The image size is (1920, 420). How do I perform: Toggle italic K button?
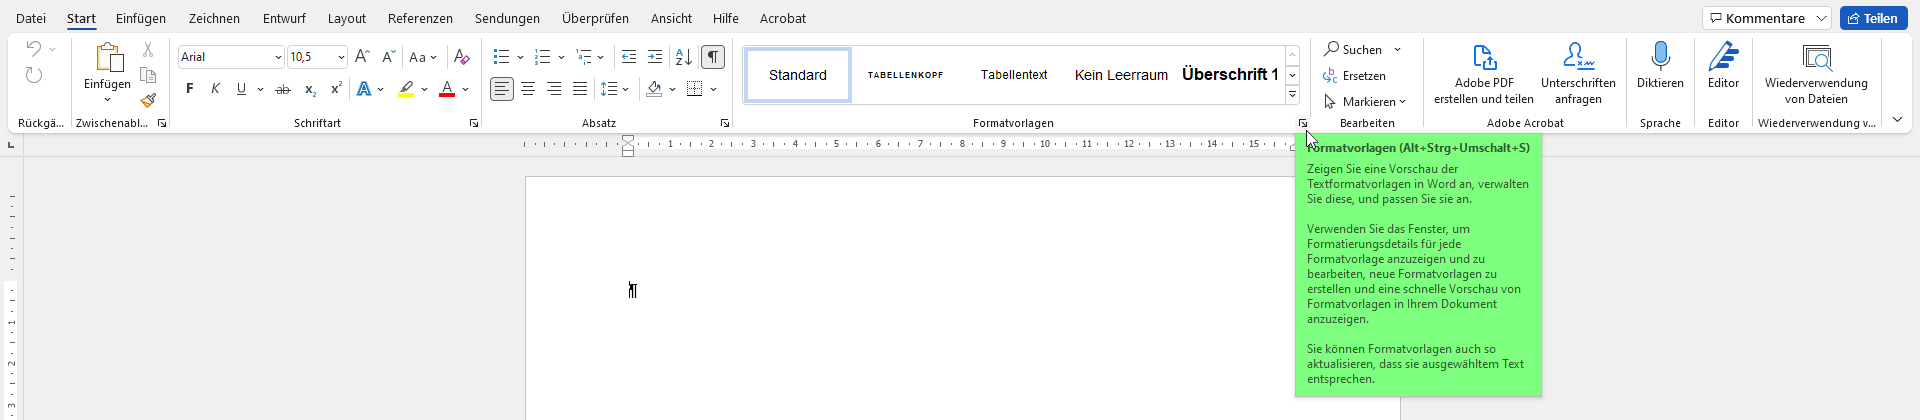pos(216,89)
